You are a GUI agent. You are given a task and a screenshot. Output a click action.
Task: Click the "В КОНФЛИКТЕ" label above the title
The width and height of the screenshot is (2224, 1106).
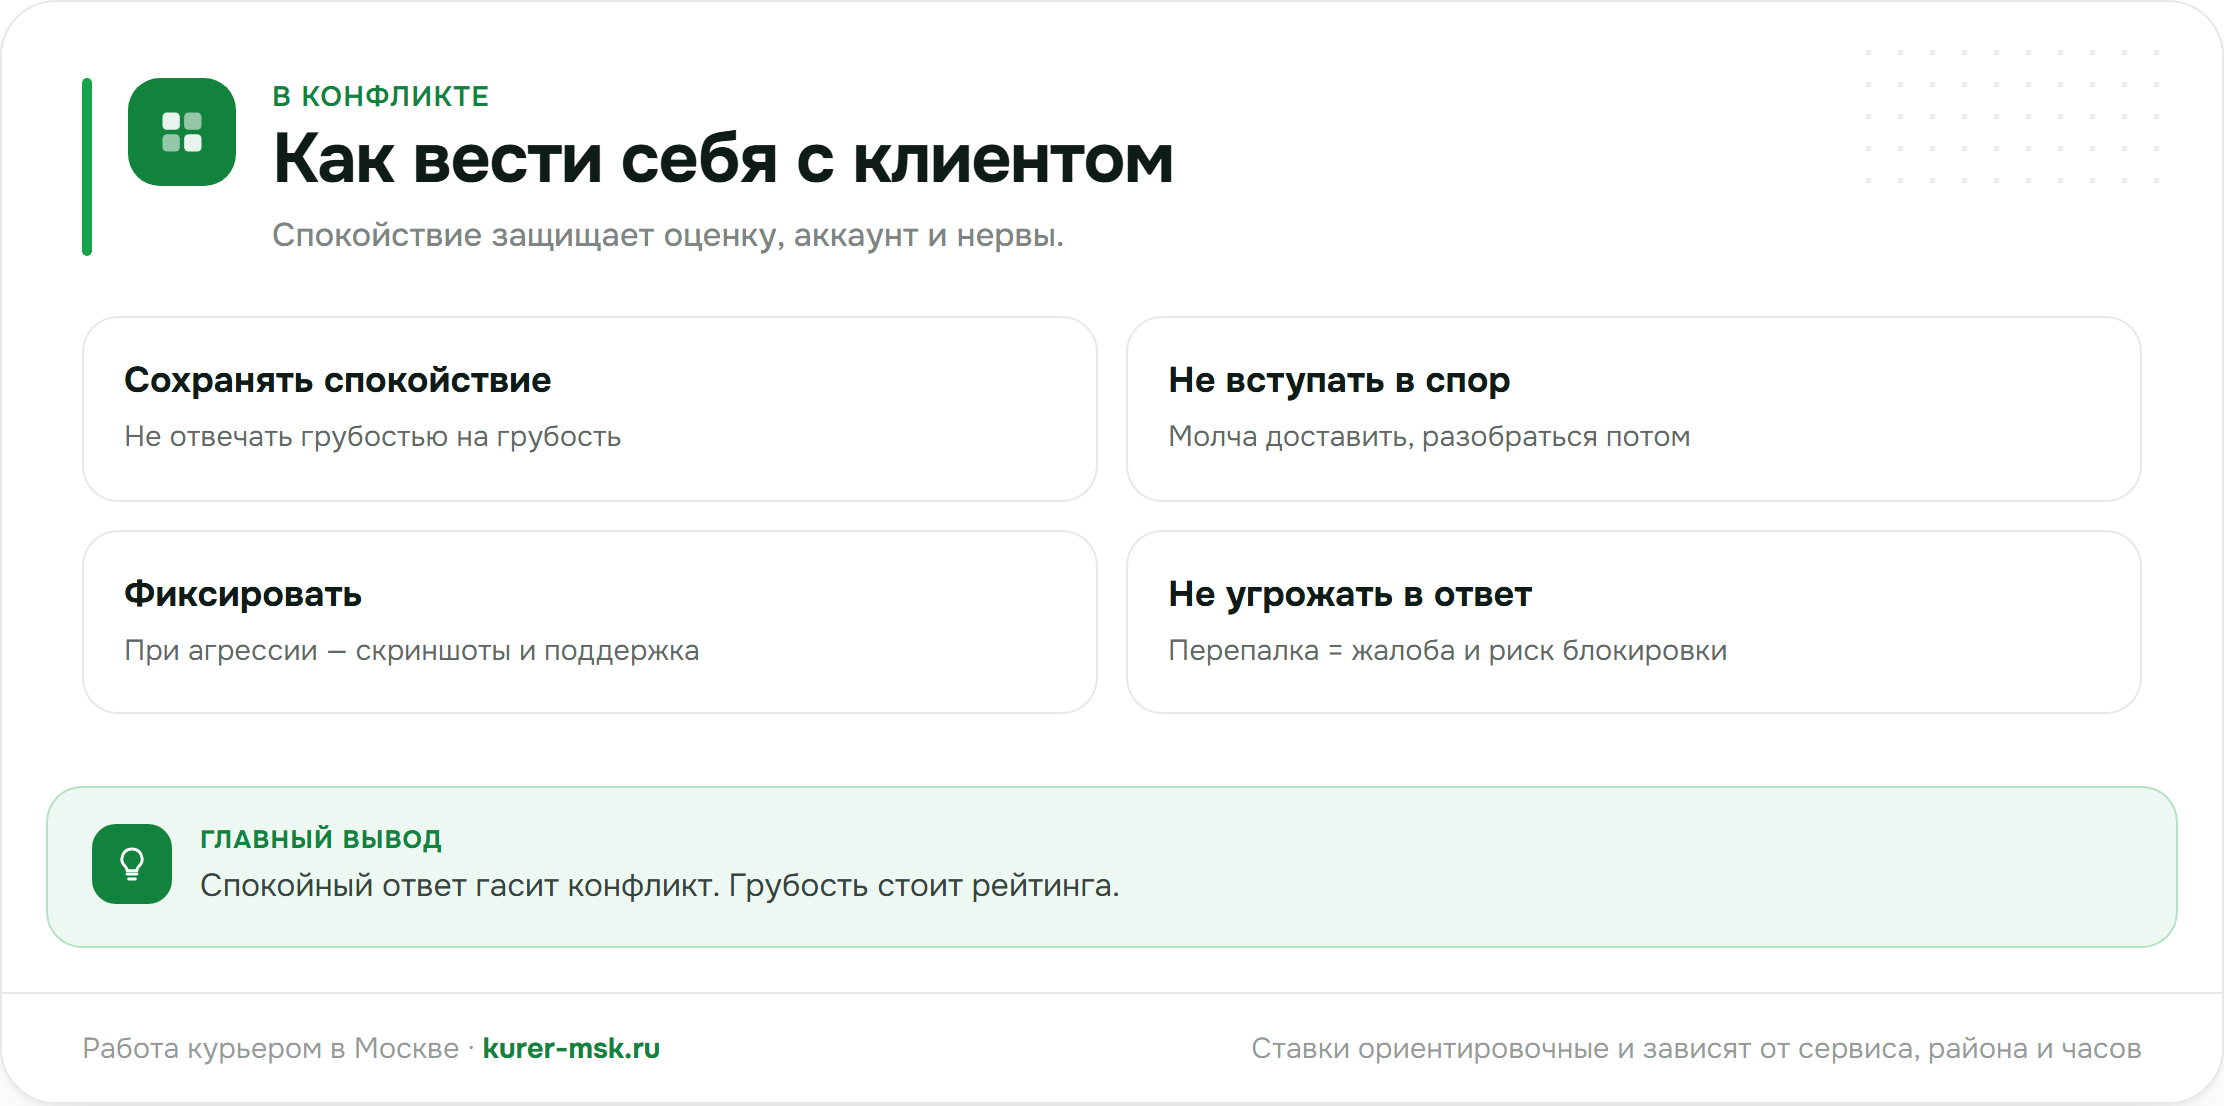point(381,96)
